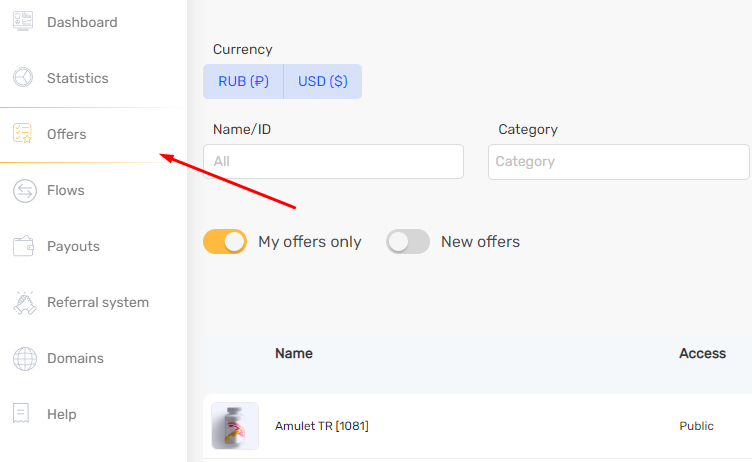Click the Amulet TR product thumbnail

[235, 426]
